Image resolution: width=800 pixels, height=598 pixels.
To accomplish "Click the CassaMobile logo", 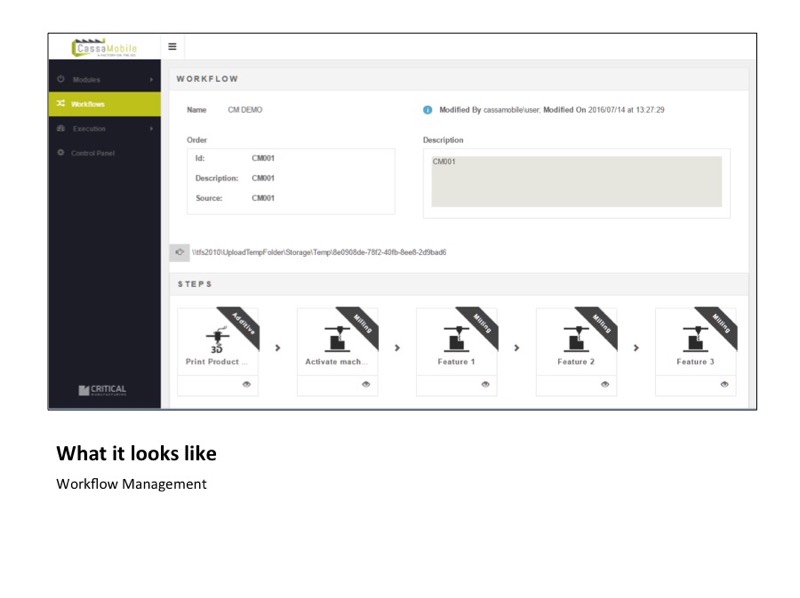I will click(105, 47).
